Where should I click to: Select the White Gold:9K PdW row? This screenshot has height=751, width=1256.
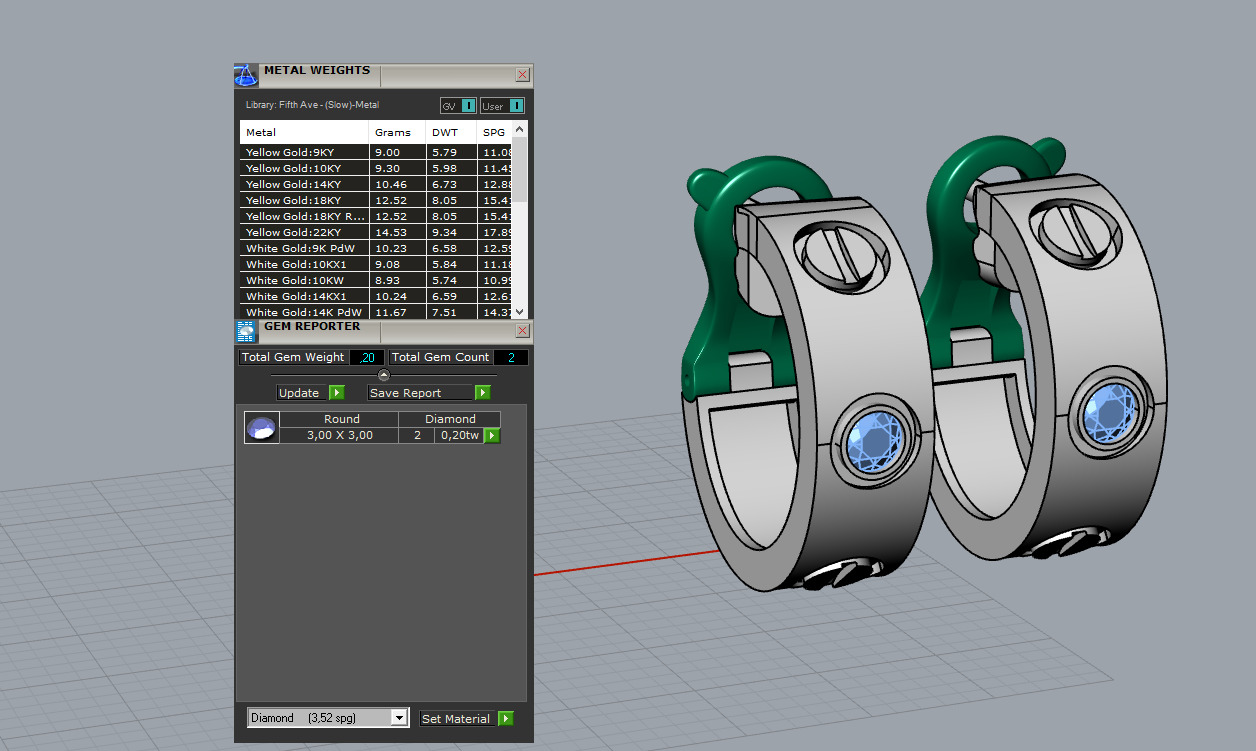click(x=377, y=248)
